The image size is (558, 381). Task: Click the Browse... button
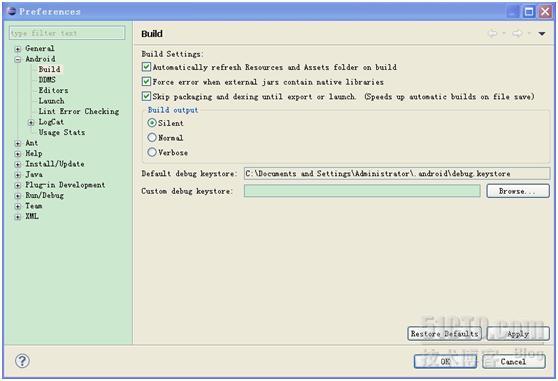click(x=518, y=191)
